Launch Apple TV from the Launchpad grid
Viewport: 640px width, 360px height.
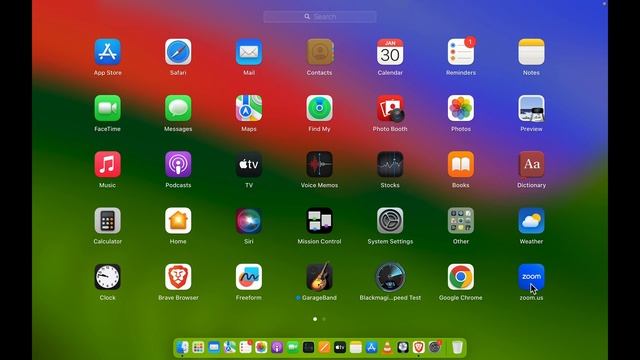[249, 164]
